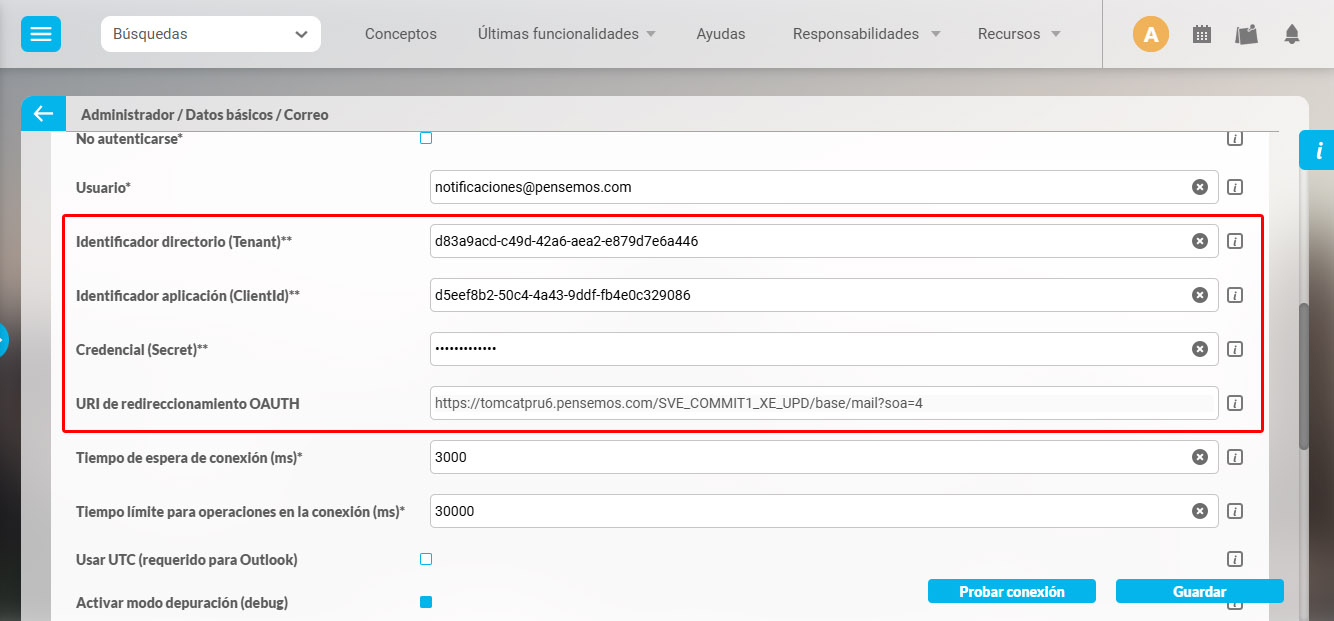Open the Conceptos menu item

point(400,34)
